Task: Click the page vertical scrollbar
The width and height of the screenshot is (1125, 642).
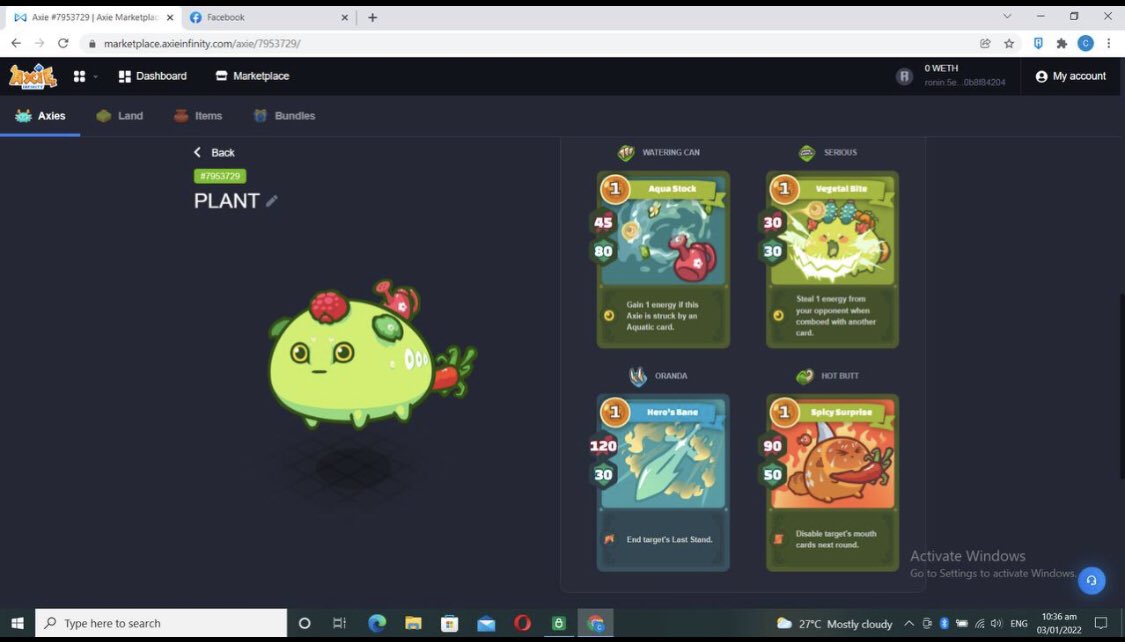Action: (x=1121, y=386)
